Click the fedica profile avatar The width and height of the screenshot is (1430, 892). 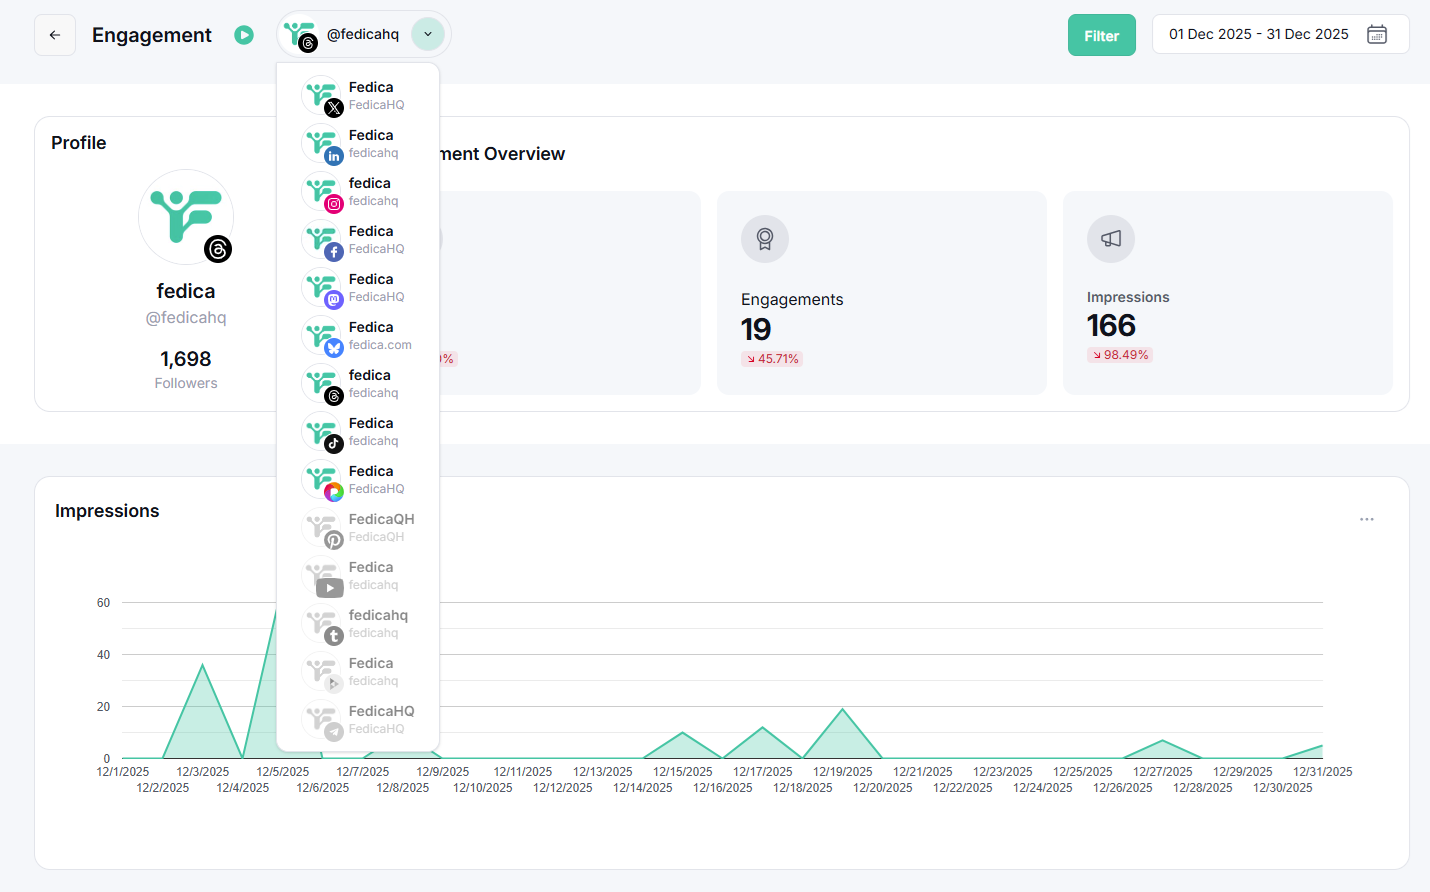186,217
